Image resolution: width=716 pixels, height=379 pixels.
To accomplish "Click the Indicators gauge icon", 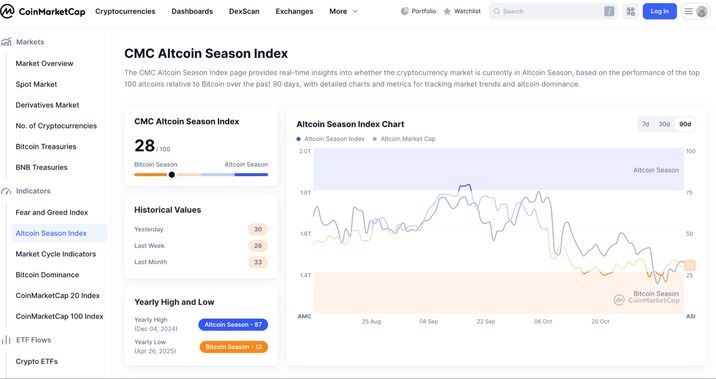I will pos(6,191).
